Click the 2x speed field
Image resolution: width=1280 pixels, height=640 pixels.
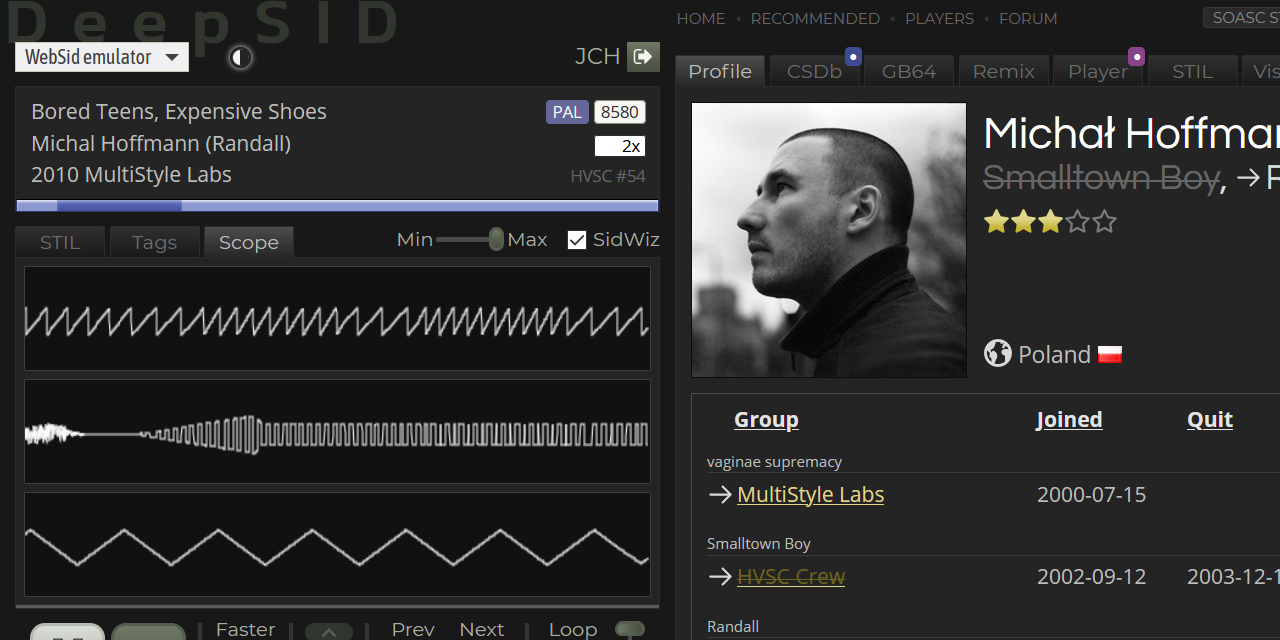click(620, 146)
